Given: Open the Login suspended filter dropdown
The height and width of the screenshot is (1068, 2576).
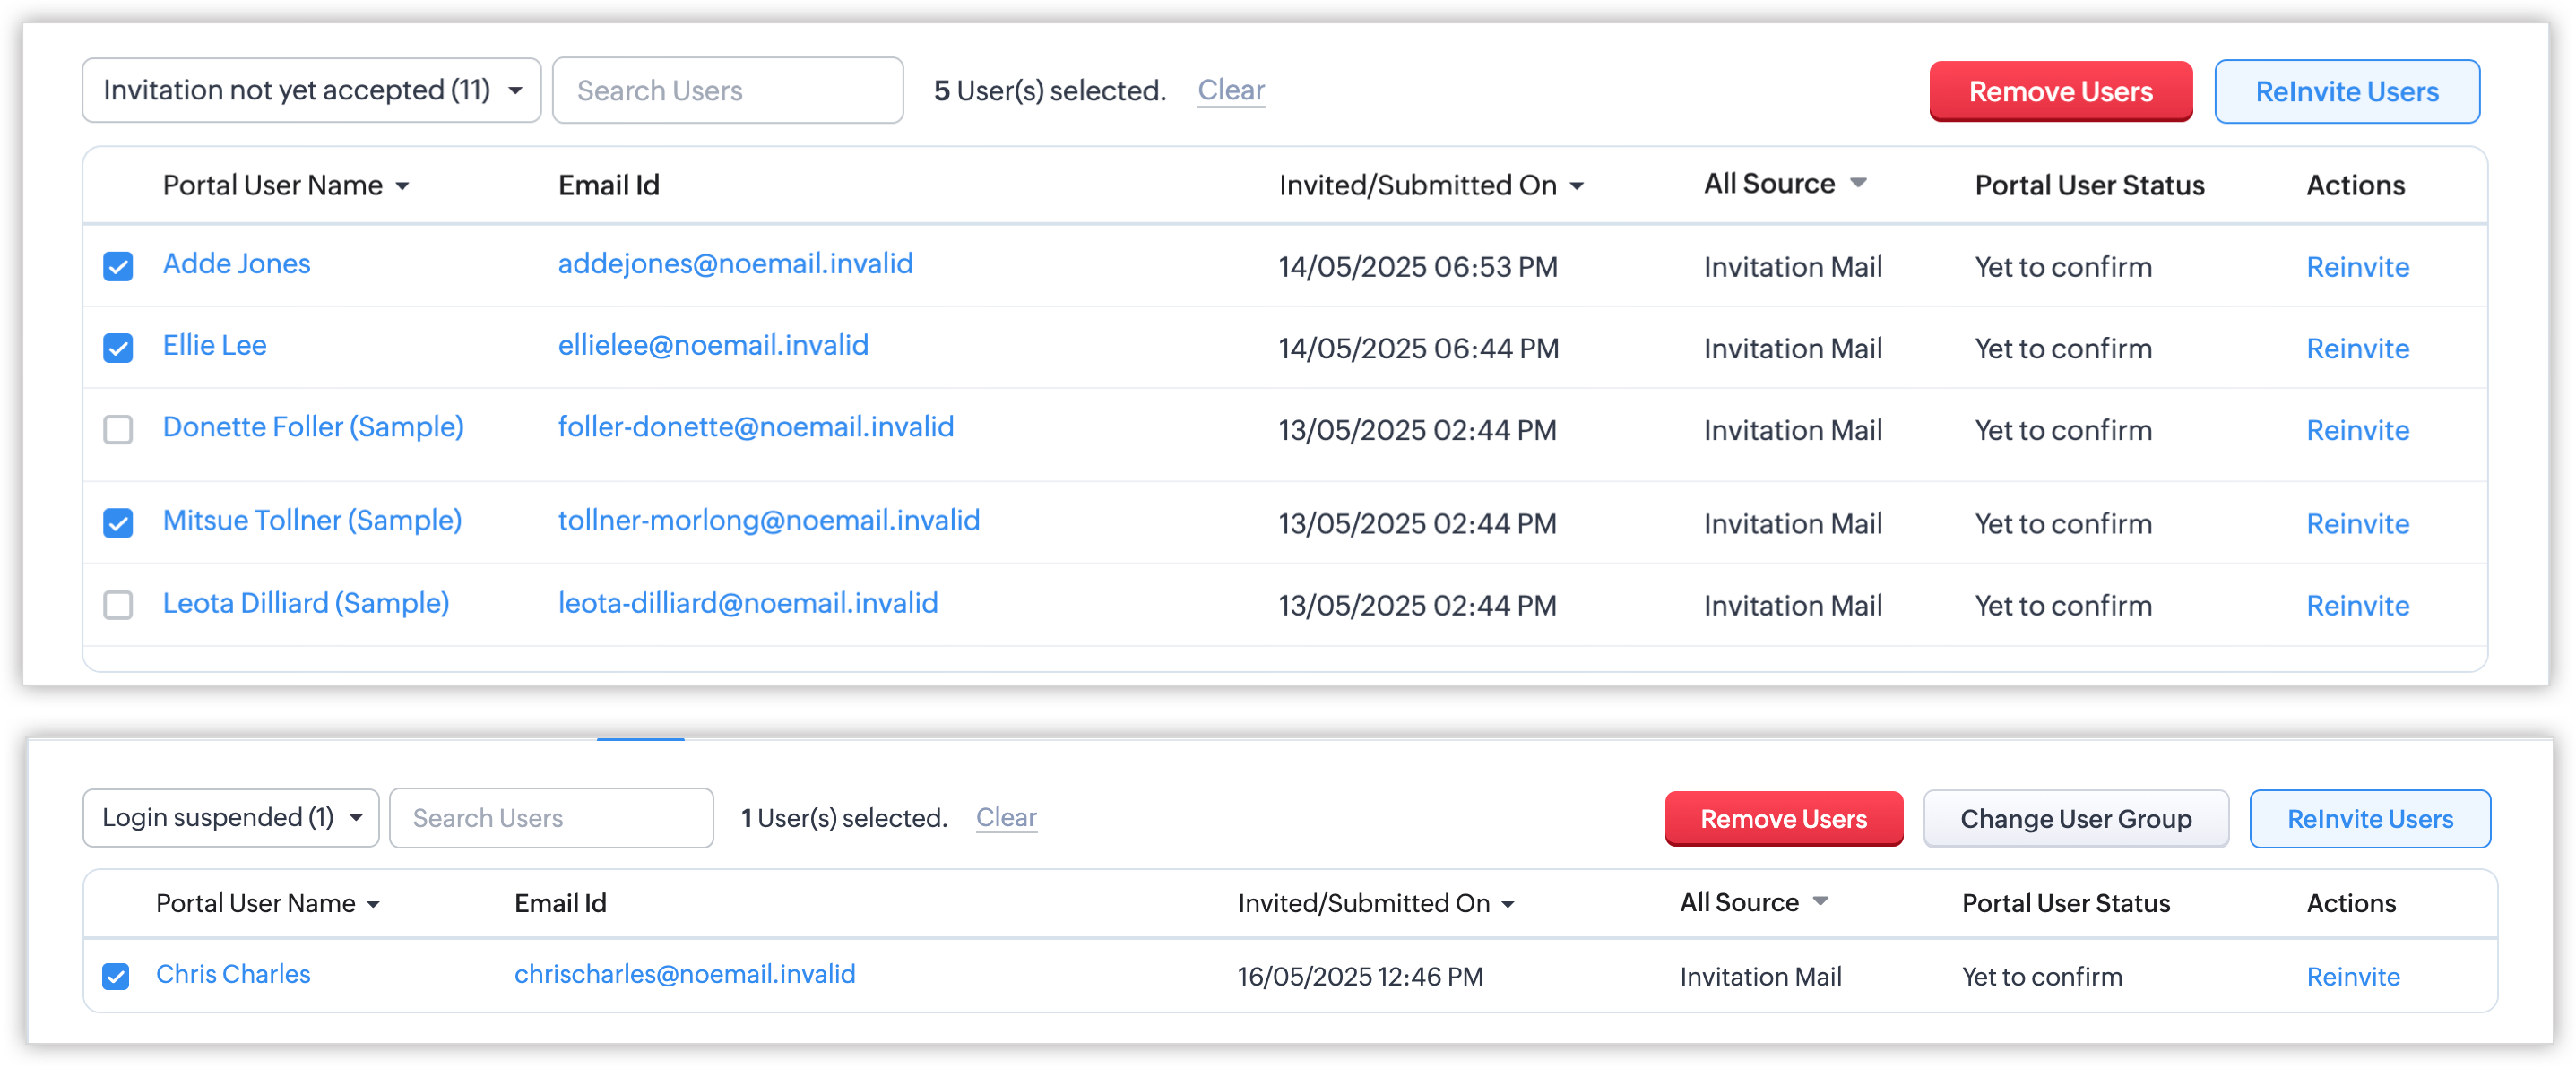Looking at the screenshot, I should point(231,818).
